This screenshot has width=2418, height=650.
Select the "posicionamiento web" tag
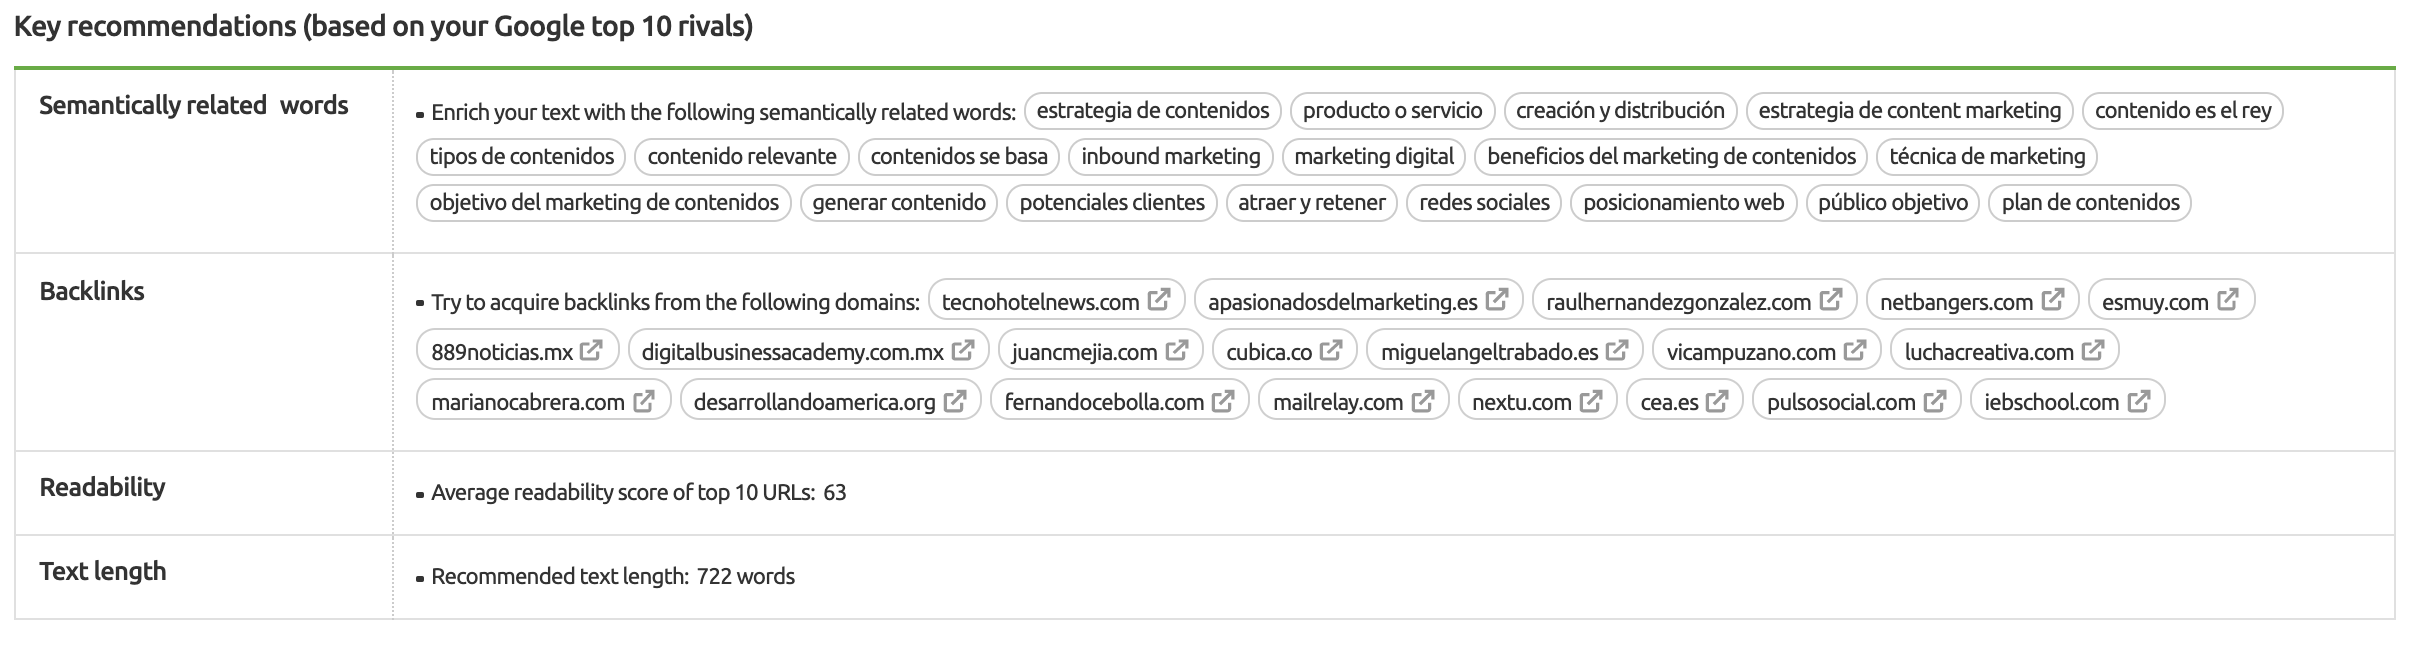click(1683, 202)
